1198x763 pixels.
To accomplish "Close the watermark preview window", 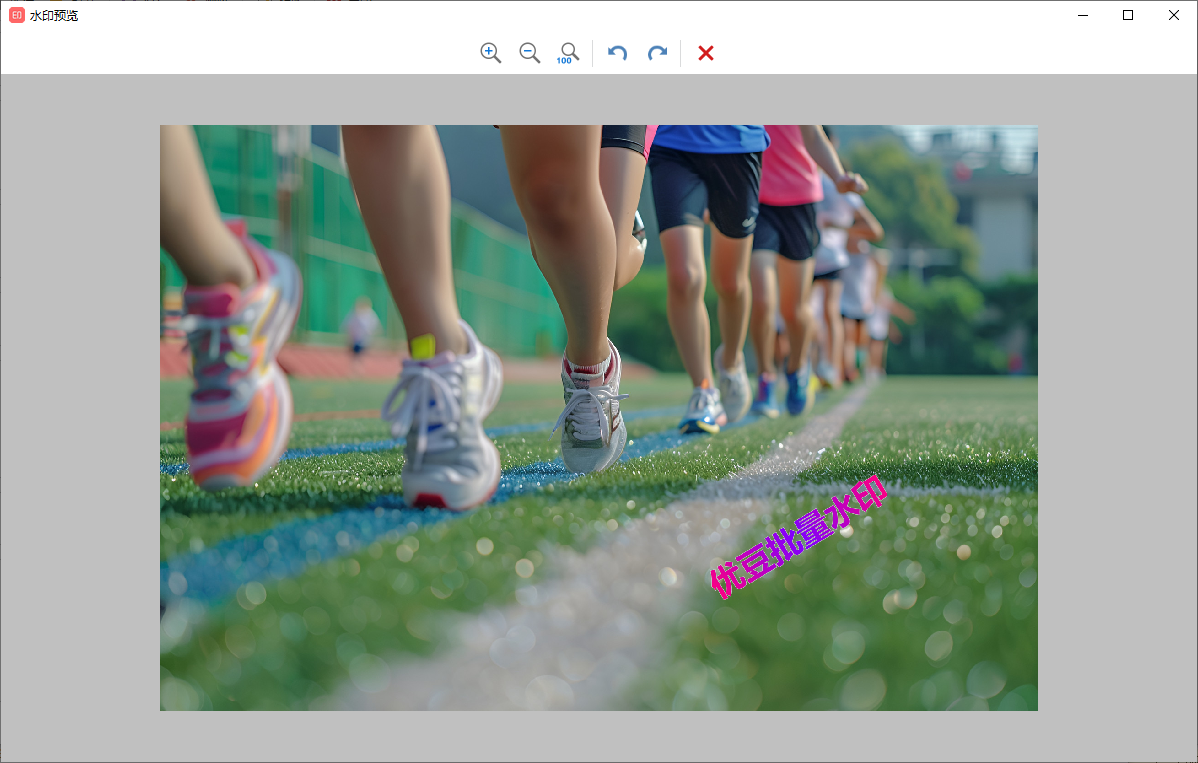I will (1174, 15).
